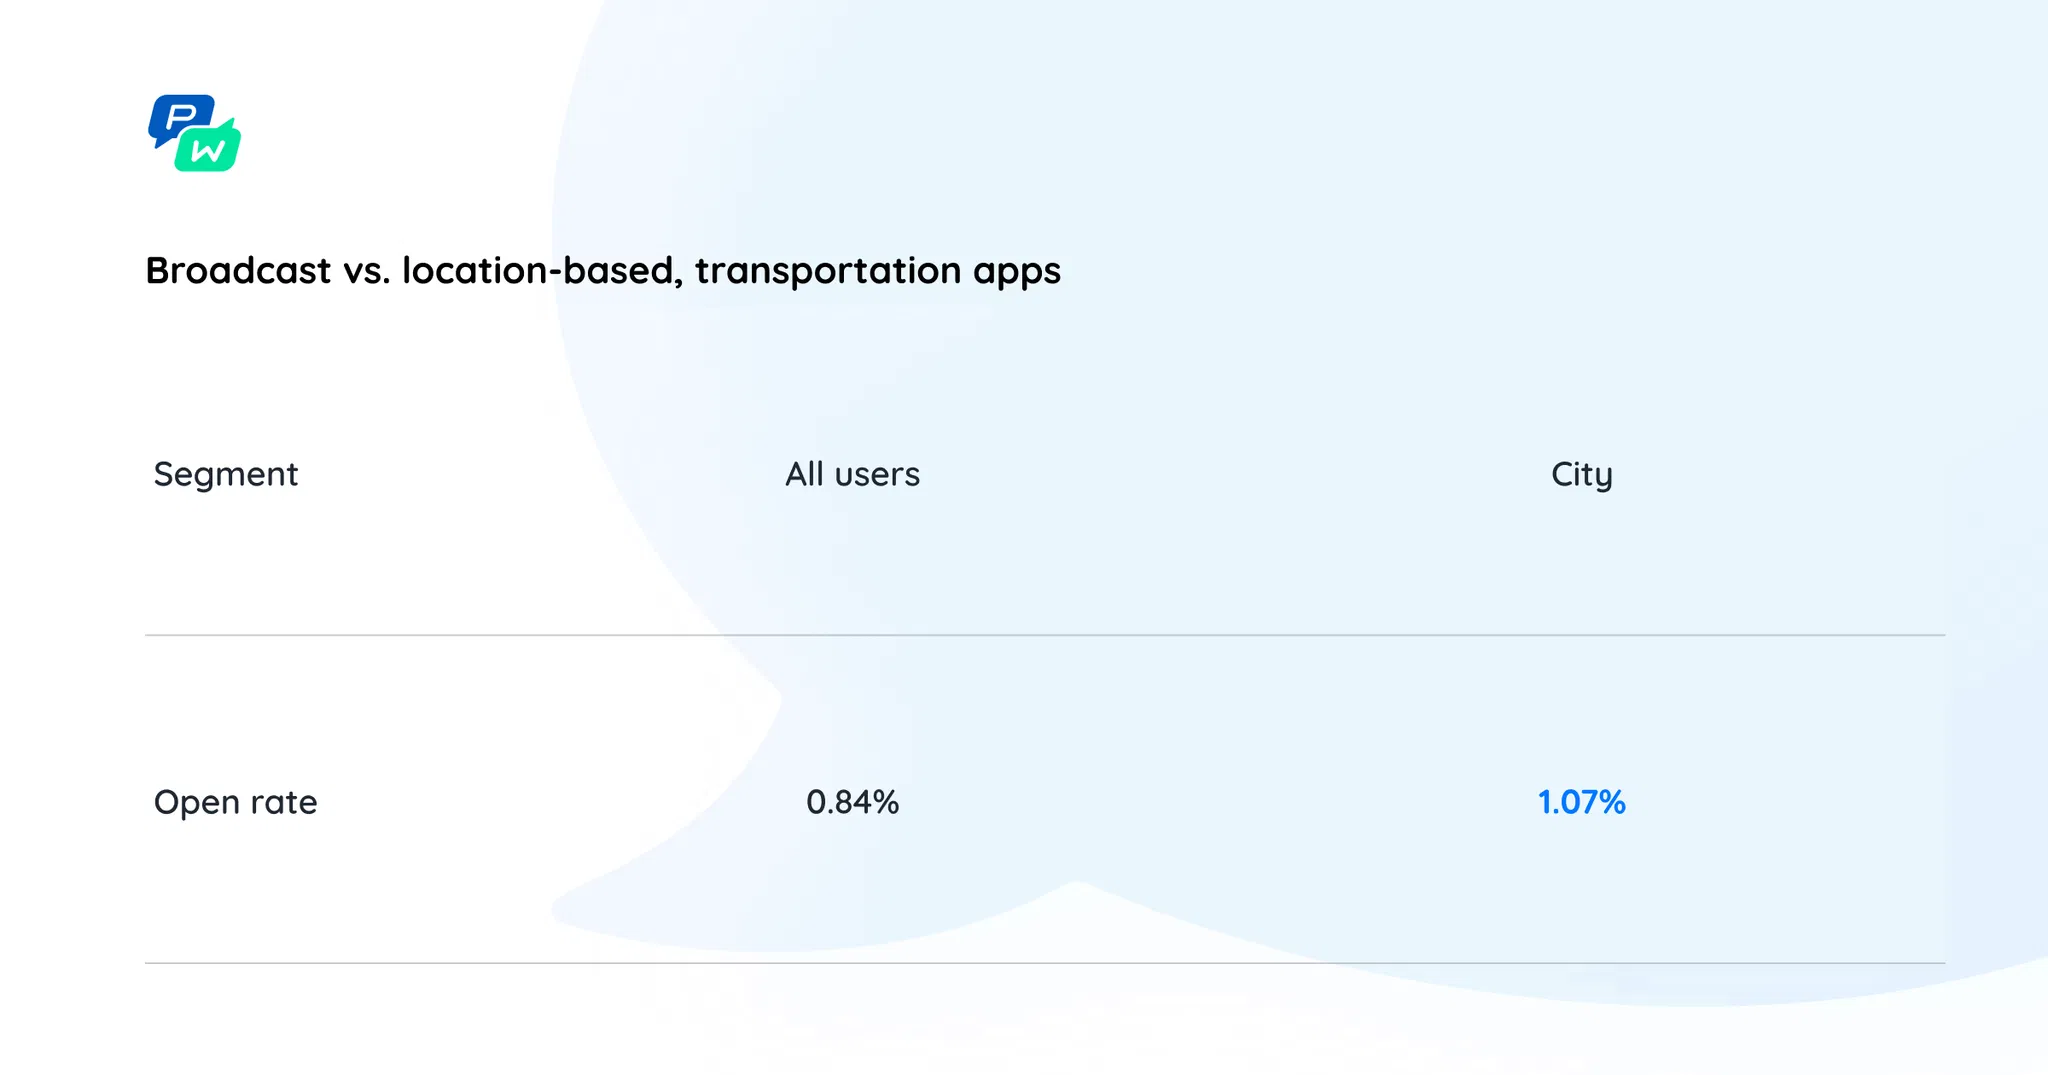Click the Open rate row label

click(235, 802)
